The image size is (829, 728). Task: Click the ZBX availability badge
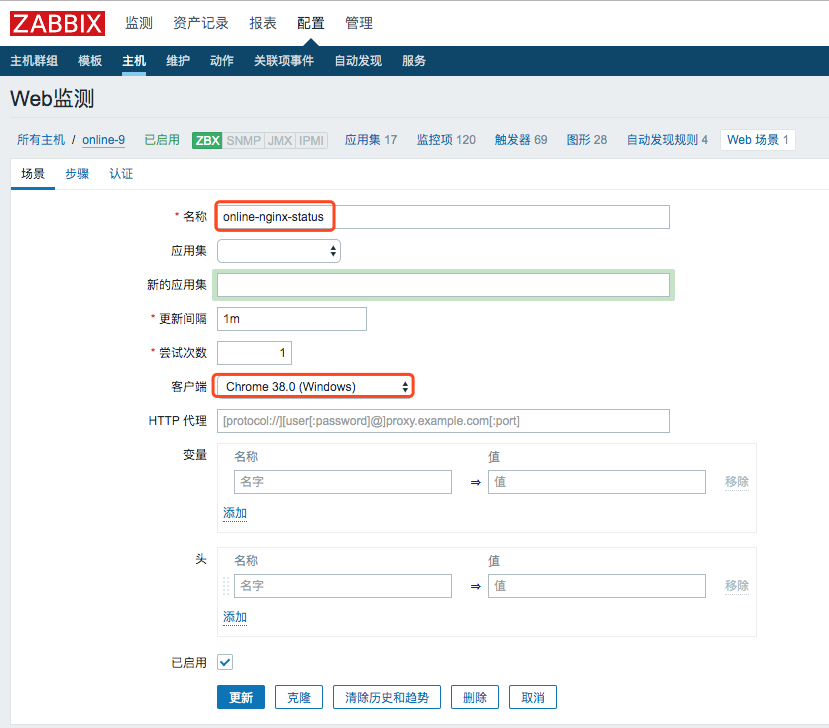(207, 140)
